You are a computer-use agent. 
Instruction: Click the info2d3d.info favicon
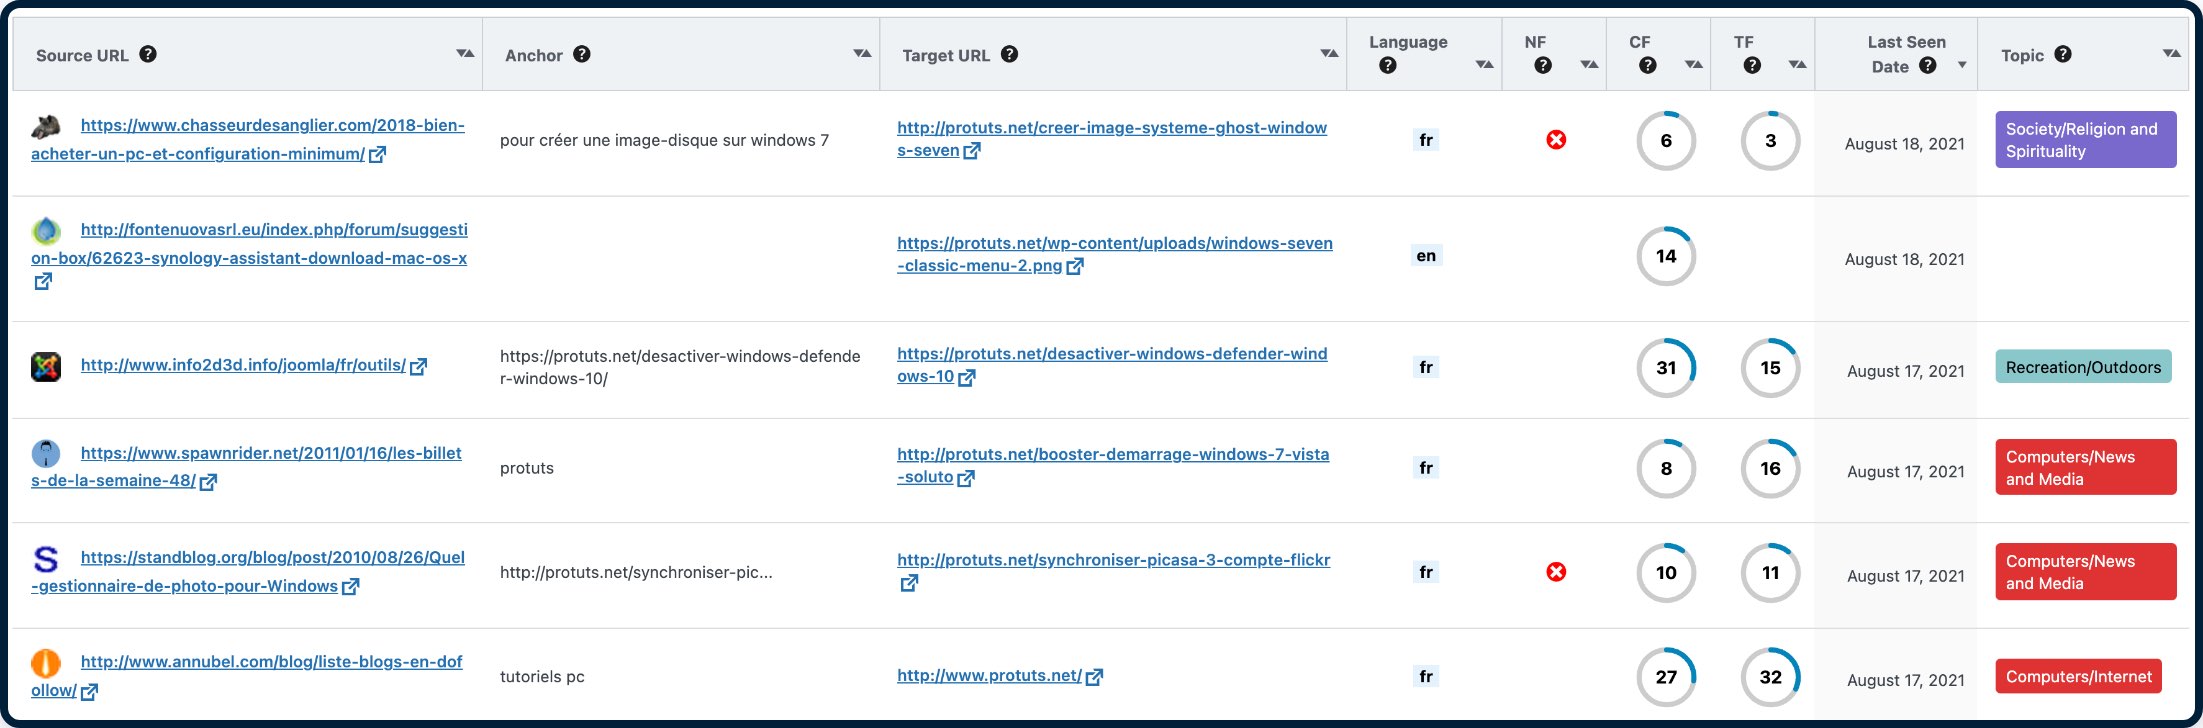(x=46, y=367)
